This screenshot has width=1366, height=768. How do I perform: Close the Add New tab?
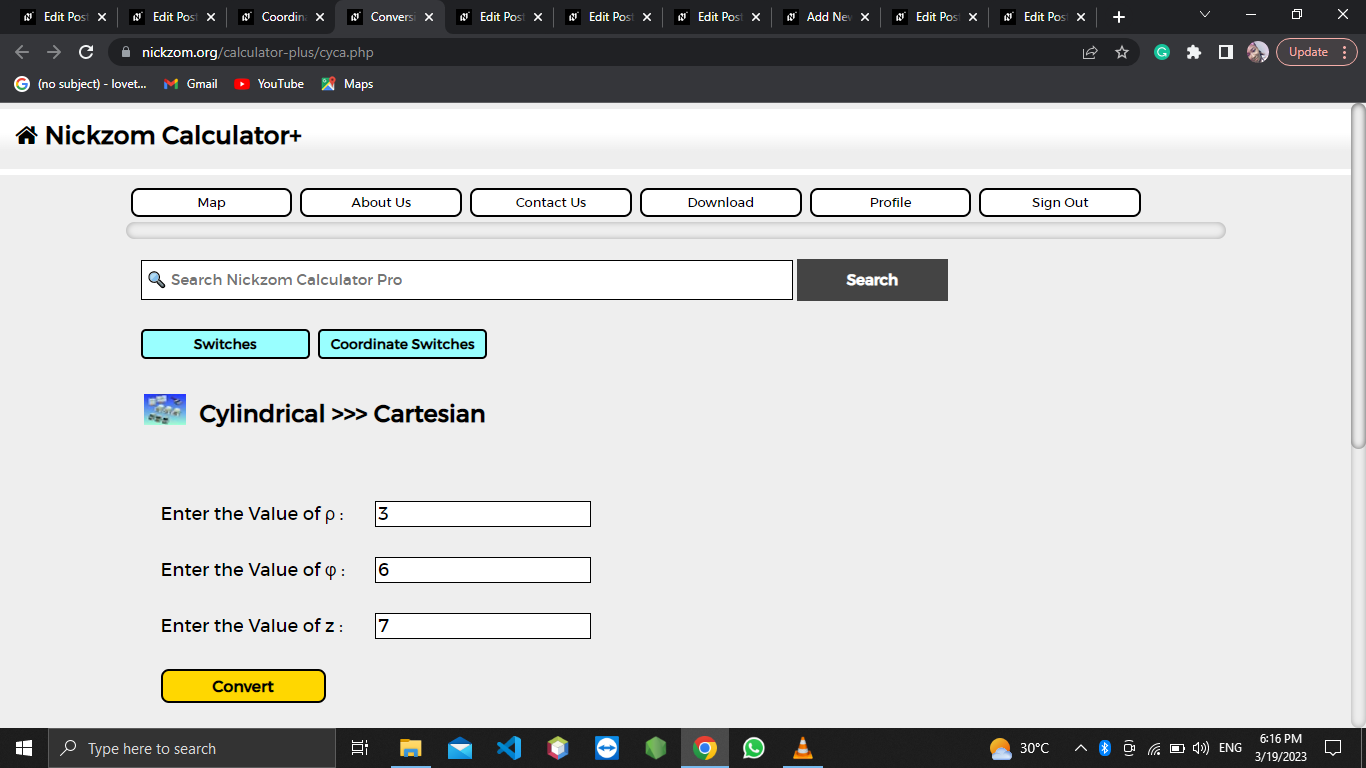865,17
